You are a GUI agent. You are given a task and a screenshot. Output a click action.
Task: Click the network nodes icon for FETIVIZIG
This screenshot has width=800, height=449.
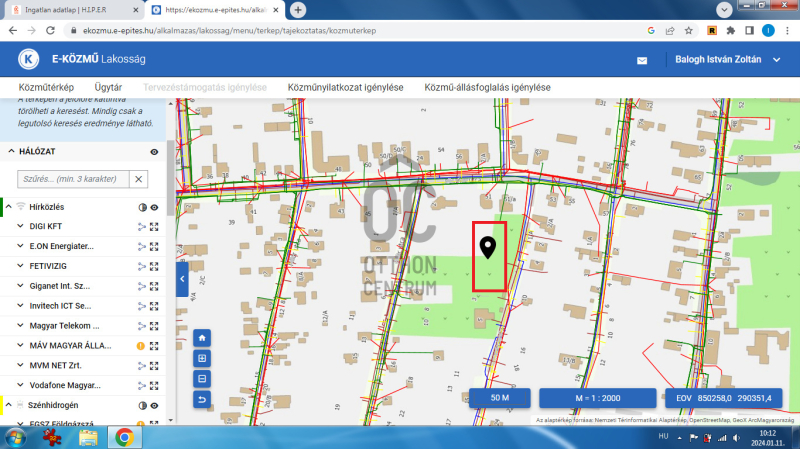pyautogui.click(x=141, y=266)
